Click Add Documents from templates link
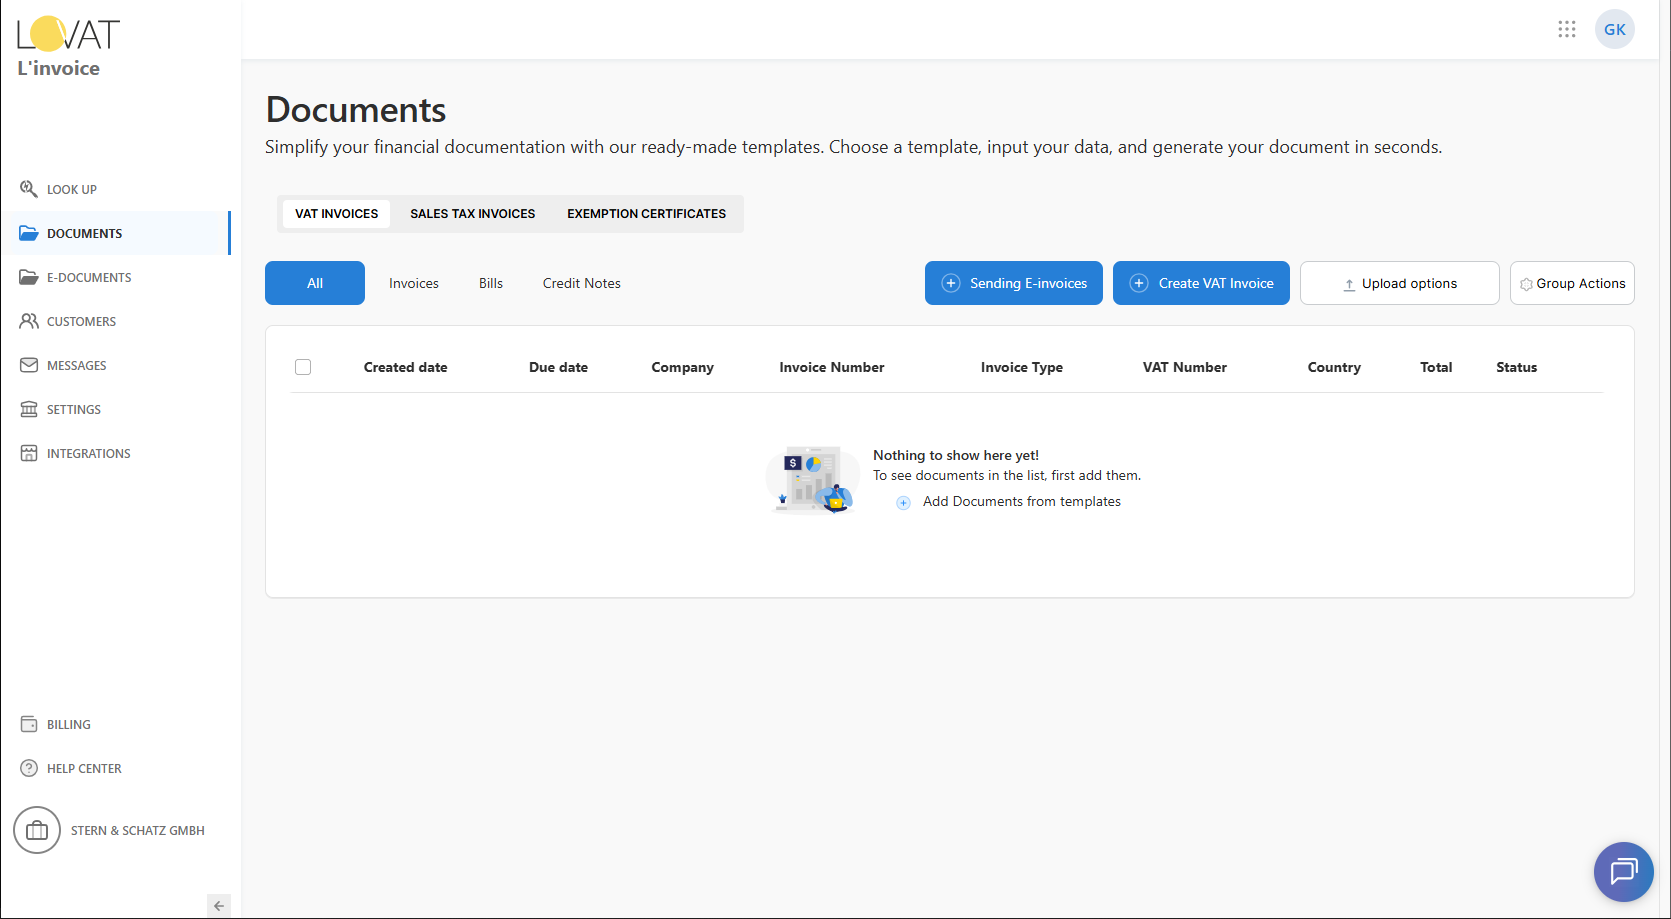Image resolution: width=1671 pixels, height=919 pixels. (1021, 502)
